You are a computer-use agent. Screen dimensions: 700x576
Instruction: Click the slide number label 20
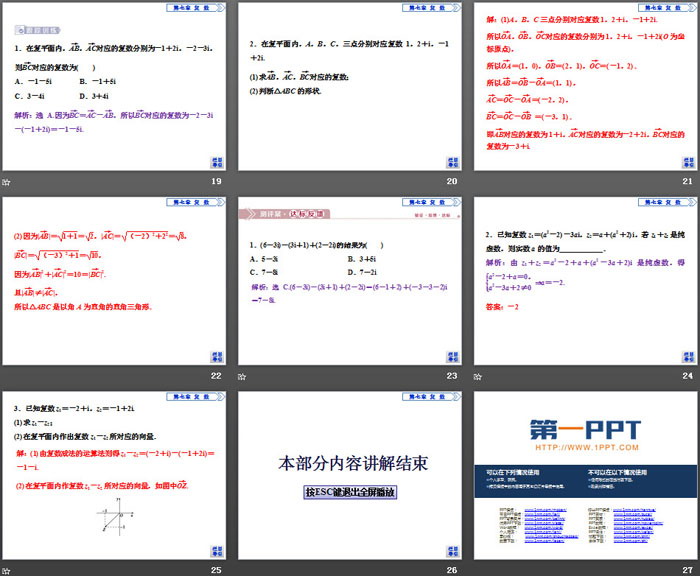point(452,181)
